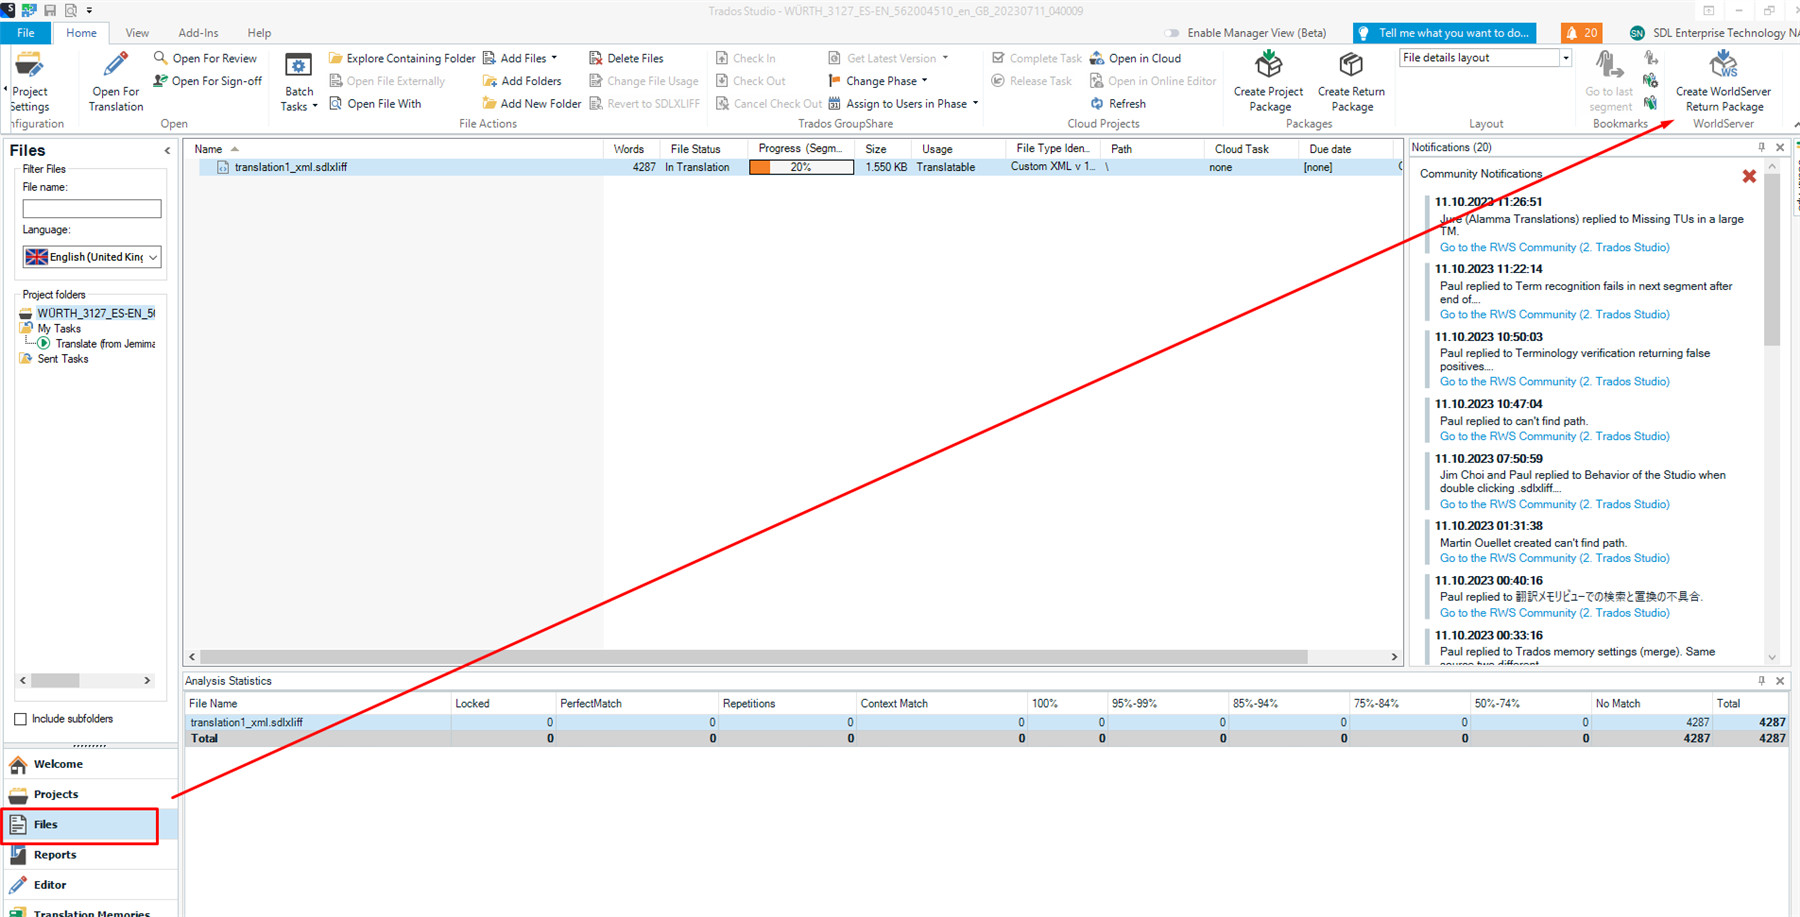Open Project Settings in the ribbon
Viewport: 1800px width, 917px height.
tap(29, 82)
